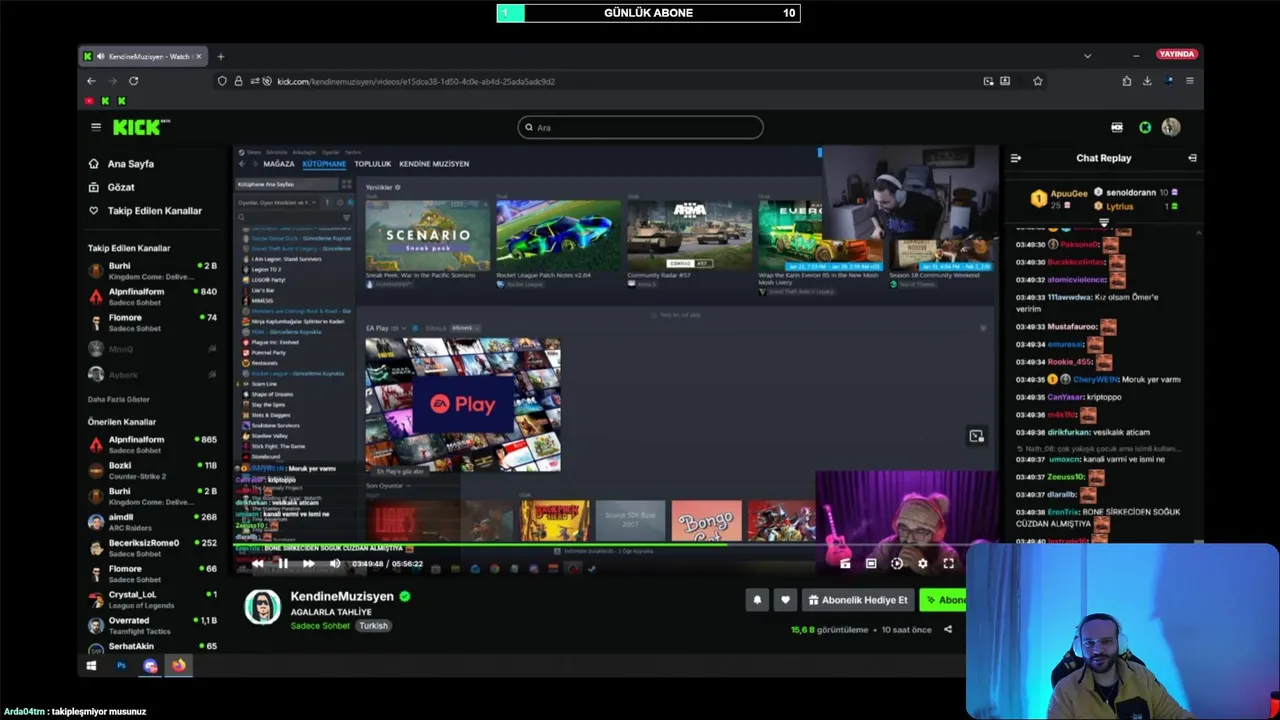The width and height of the screenshot is (1280, 720).
Task: Rewind the video
Action: point(258,563)
